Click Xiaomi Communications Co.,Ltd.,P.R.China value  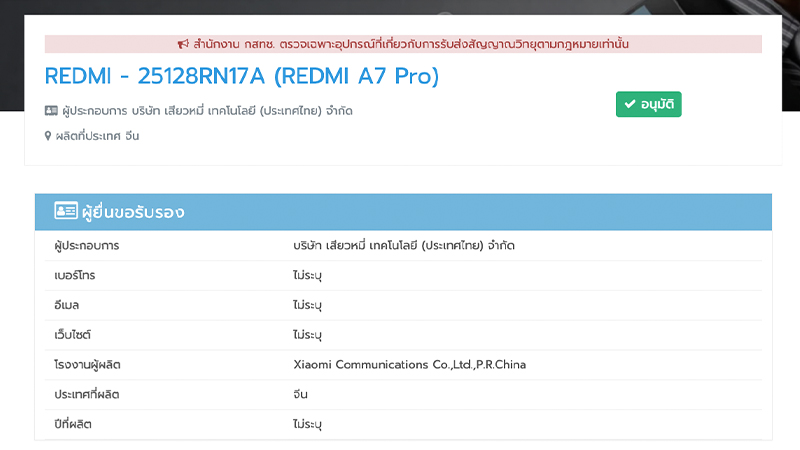click(x=409, y=365)
